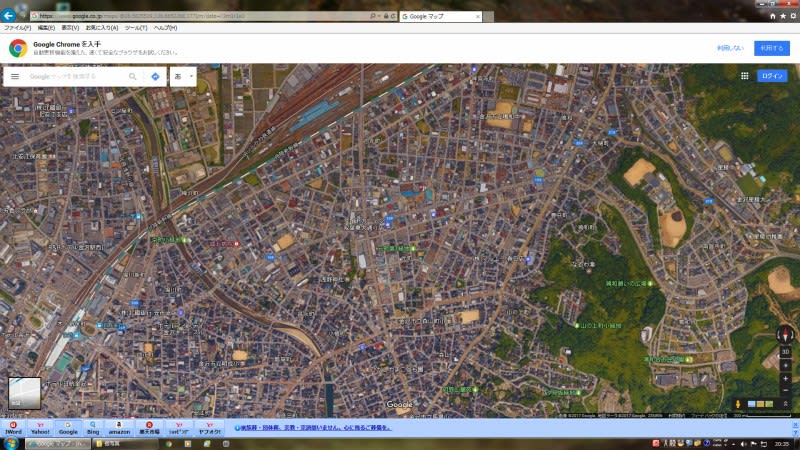
Task: Focus the Google Maps search box
Action: point(77,77)
